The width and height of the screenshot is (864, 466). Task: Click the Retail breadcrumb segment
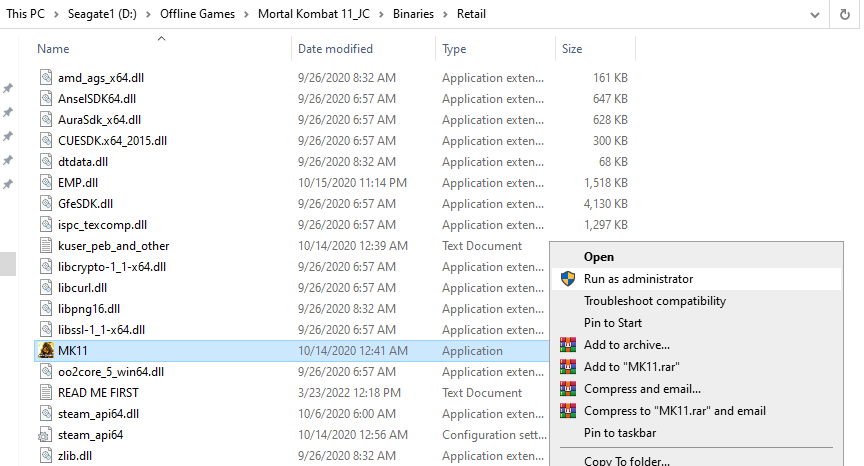point(471,14)
